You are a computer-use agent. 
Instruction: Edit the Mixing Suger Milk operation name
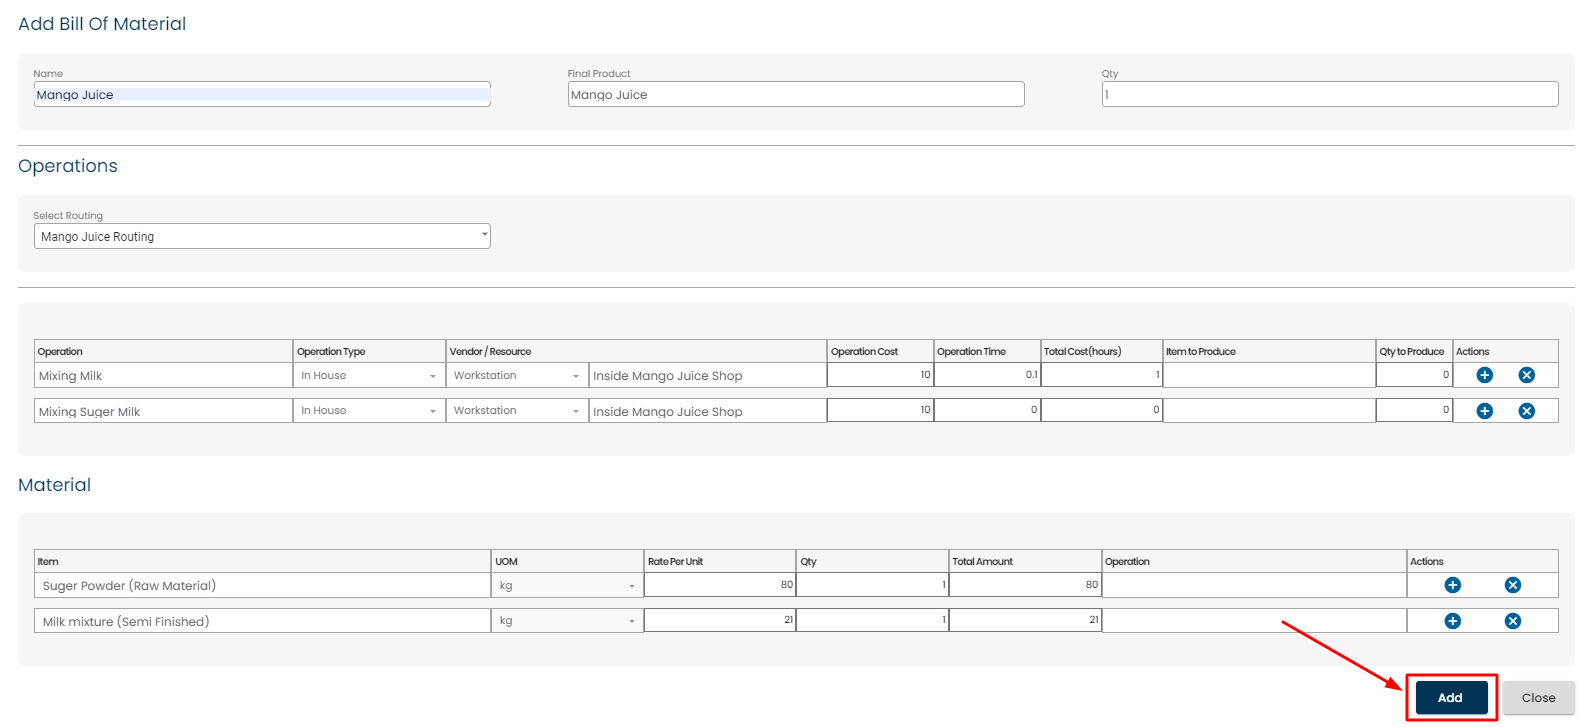click(x=163, y=411)
